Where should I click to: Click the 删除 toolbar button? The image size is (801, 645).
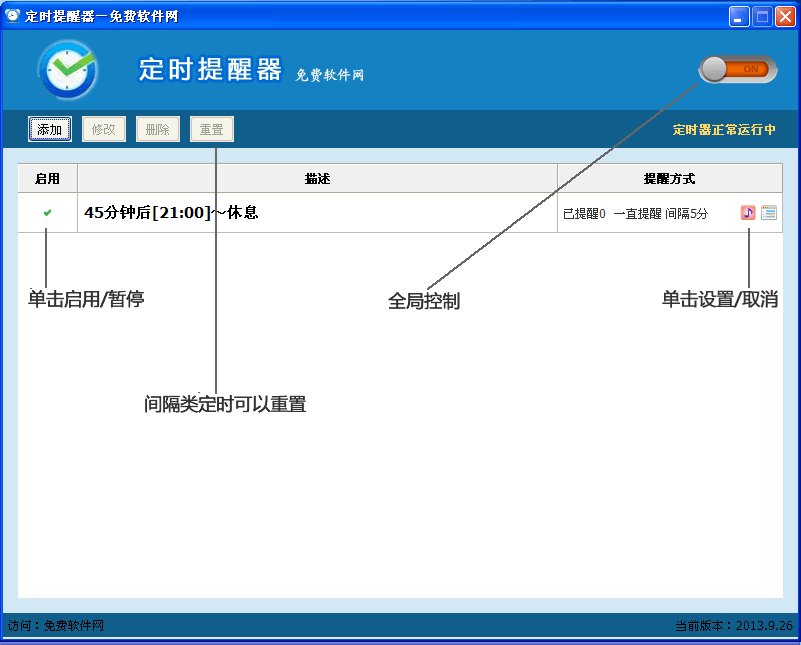click(x=157, y=129)
